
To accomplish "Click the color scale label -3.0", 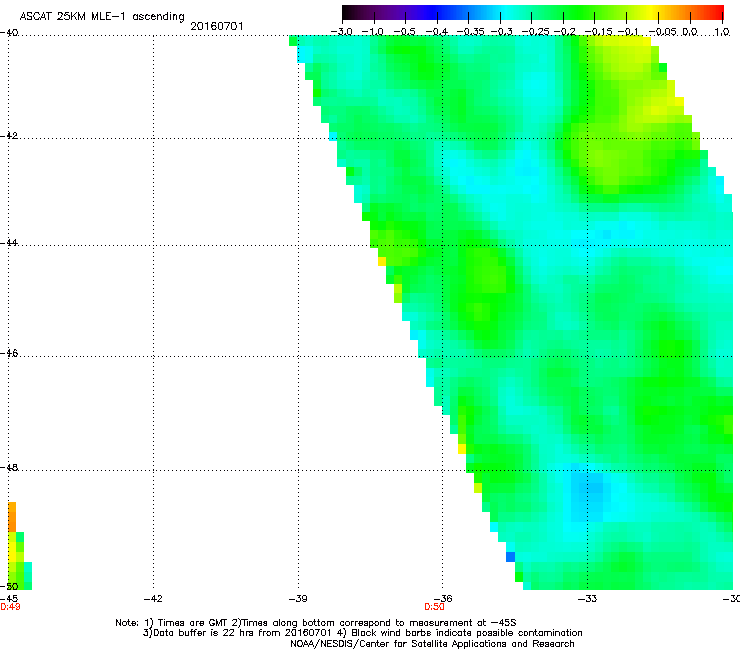I will [341, 32].
